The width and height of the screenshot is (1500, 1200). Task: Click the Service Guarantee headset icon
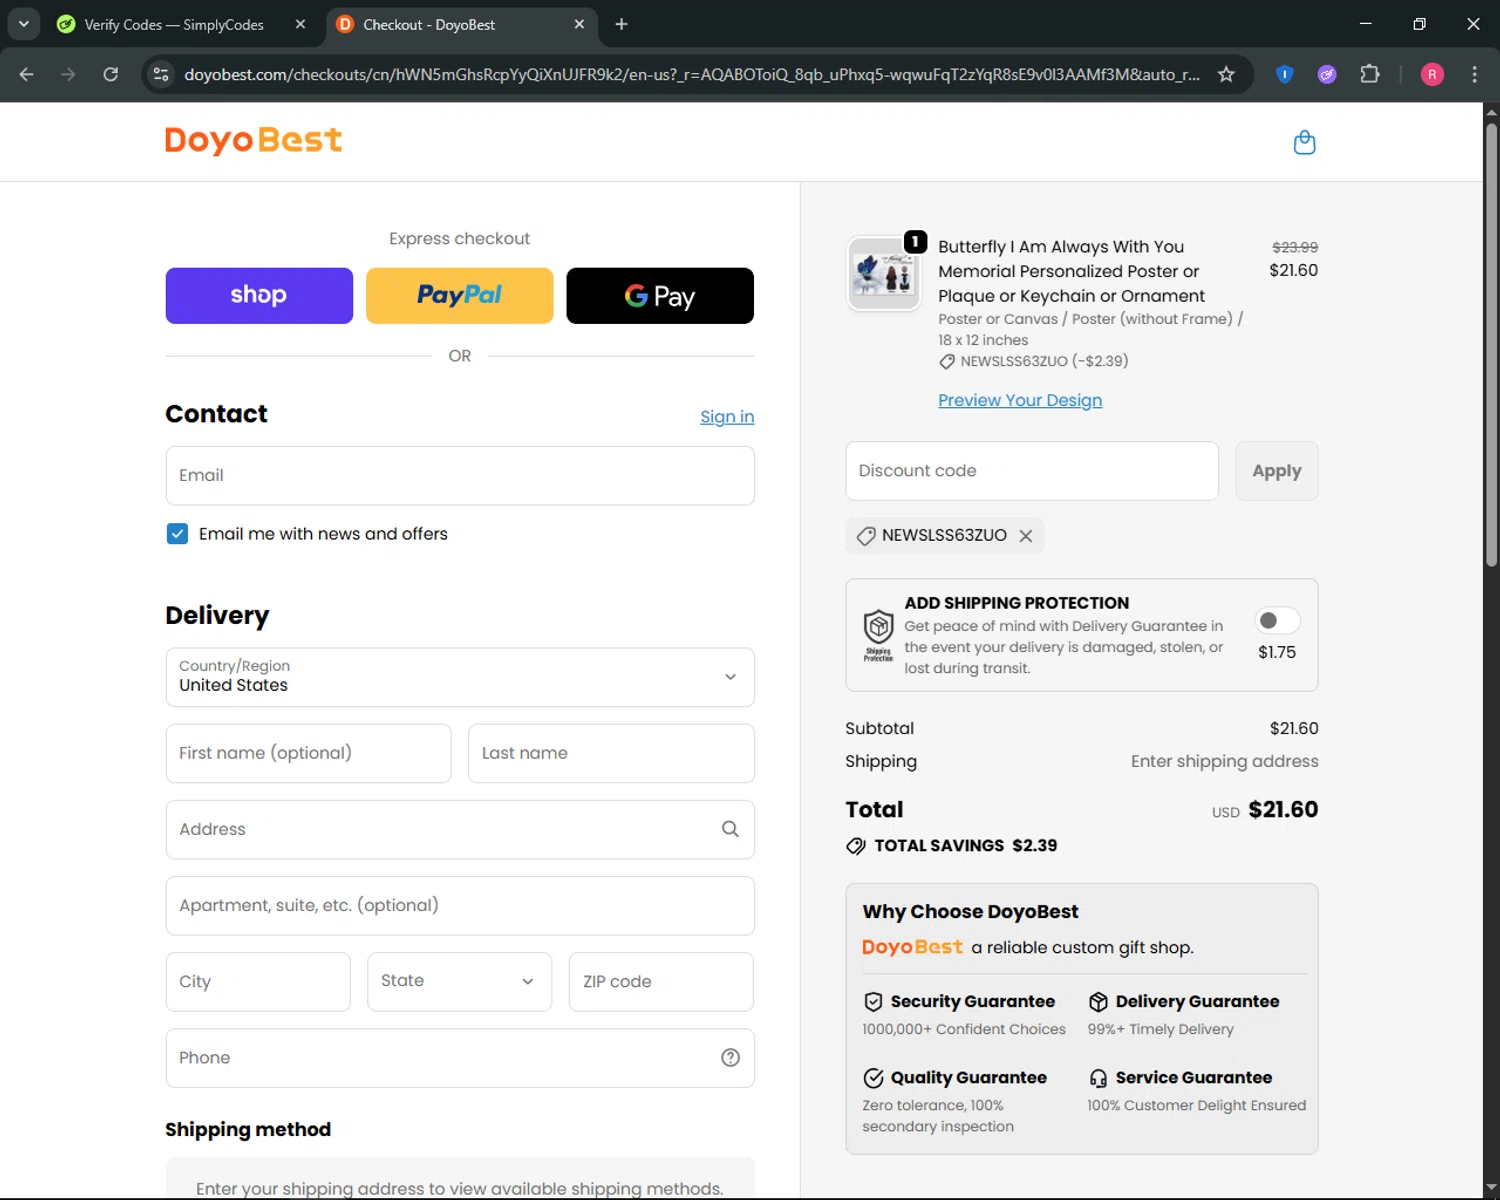pyautogui.click(x=1098, y=1078)
